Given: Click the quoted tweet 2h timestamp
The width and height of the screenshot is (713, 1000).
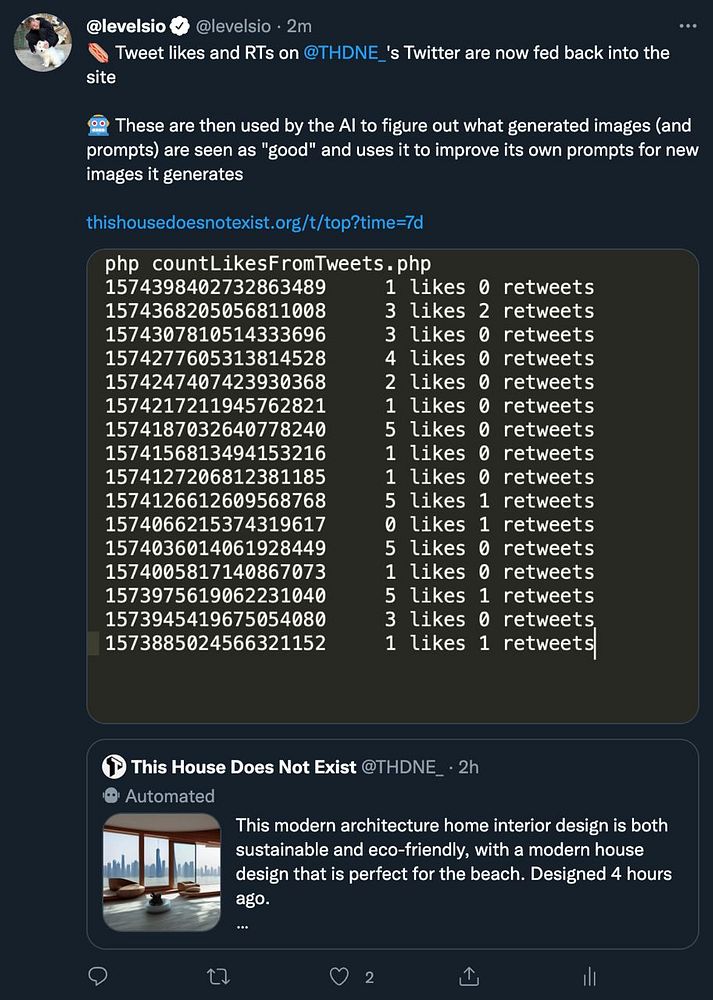Looking at the screenshot, I should [468, 767].
